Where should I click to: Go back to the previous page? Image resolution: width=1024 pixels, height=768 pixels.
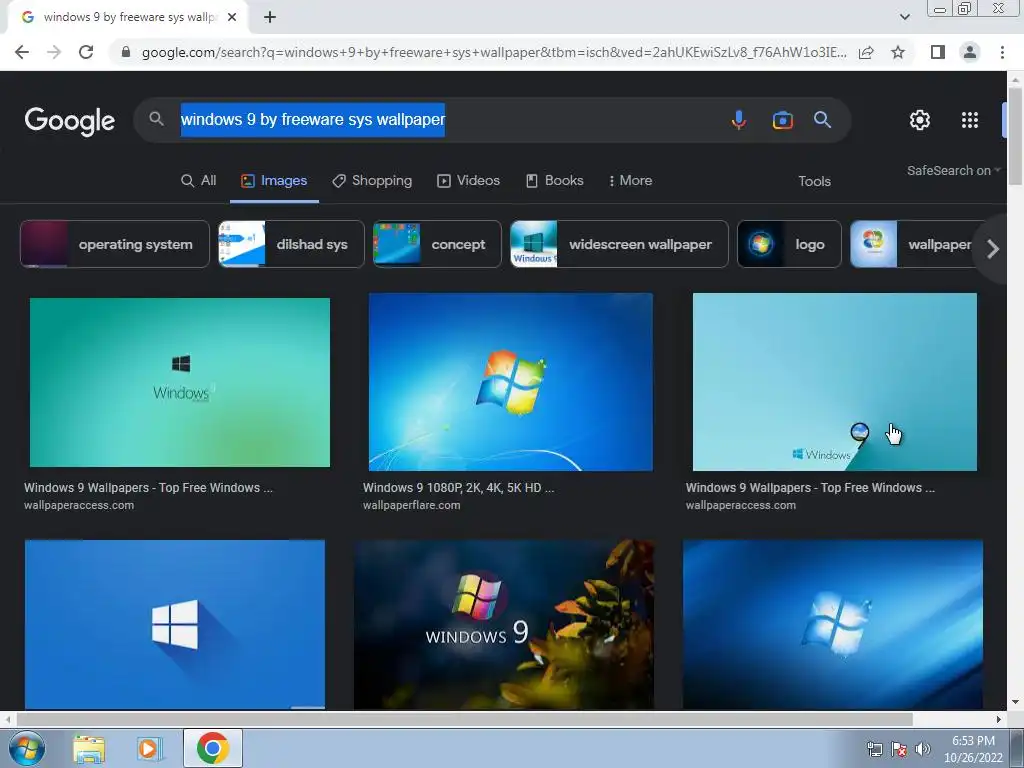tap(22, 52)
